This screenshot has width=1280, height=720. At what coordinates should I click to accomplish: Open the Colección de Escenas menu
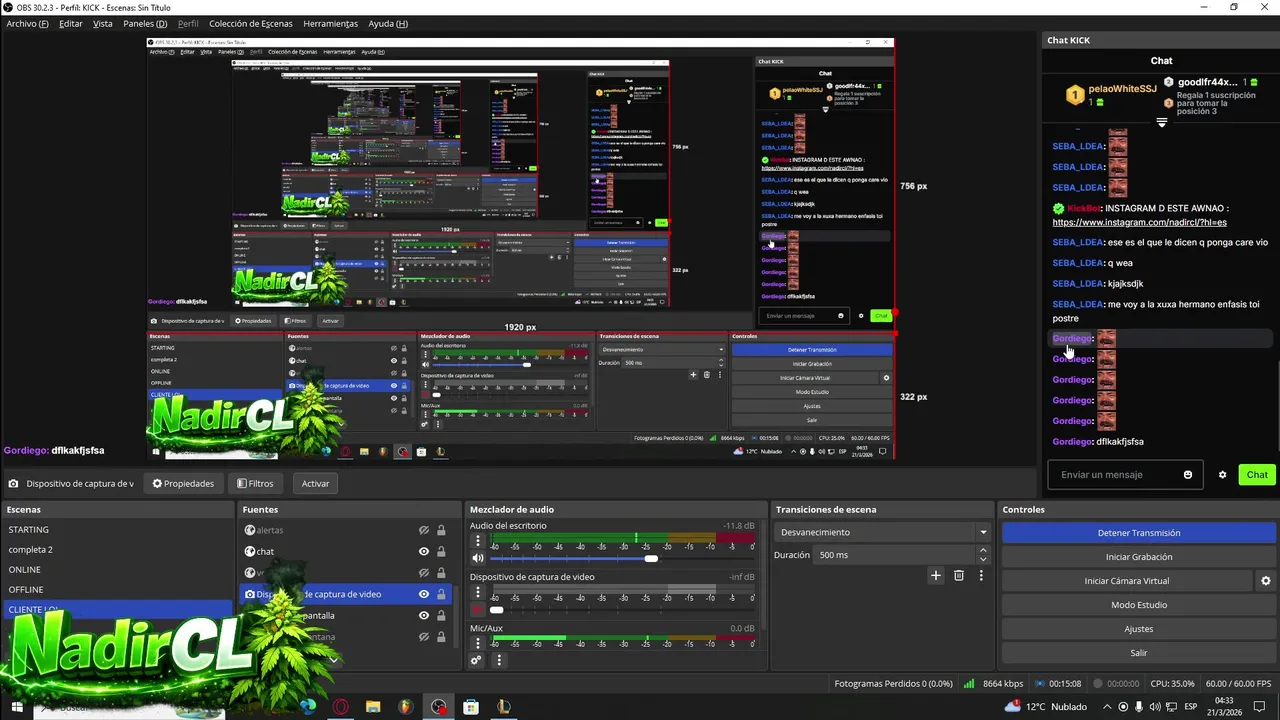251,23
